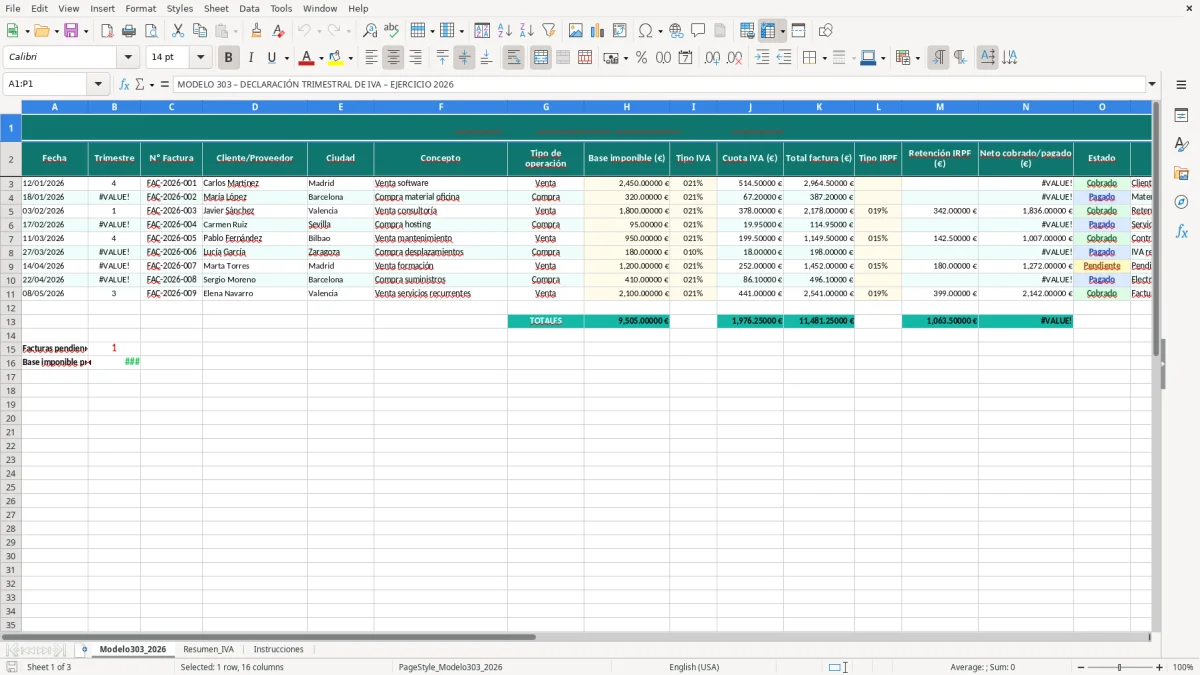Screen dimensions: 1200x675
Task: Toggle Italic formatting
Action: point(251,58)
